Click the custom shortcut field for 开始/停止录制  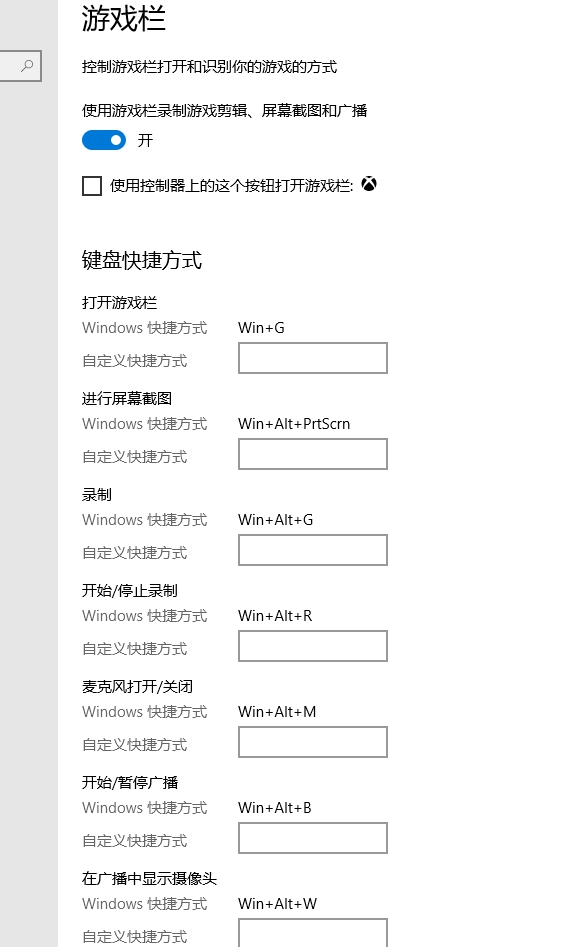point(313,646)
